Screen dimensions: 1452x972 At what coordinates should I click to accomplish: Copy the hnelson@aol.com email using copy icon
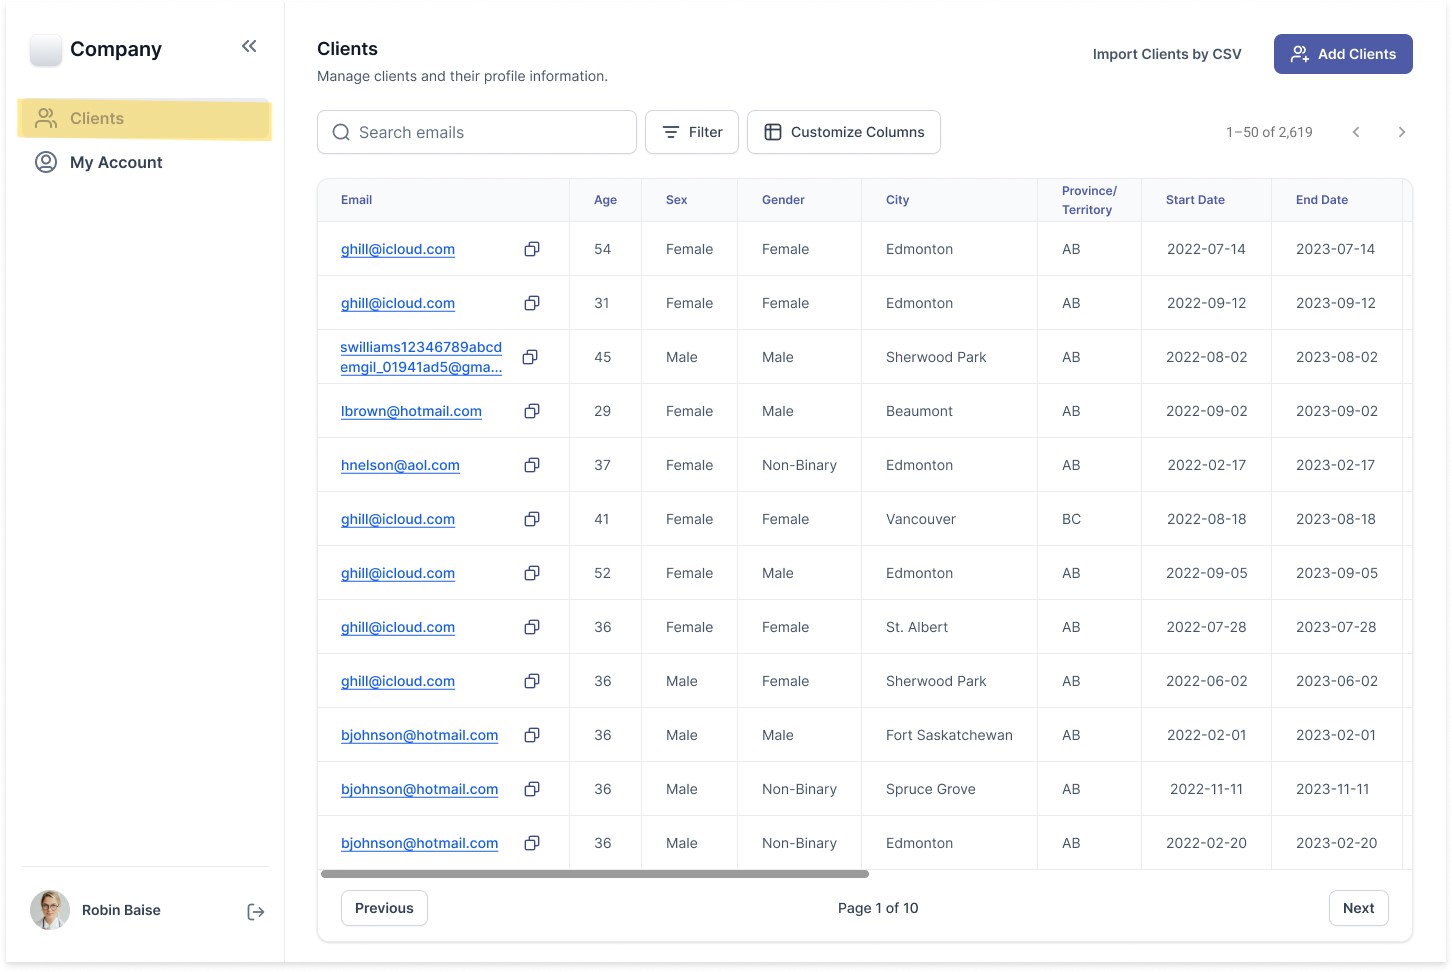[532, 465]
